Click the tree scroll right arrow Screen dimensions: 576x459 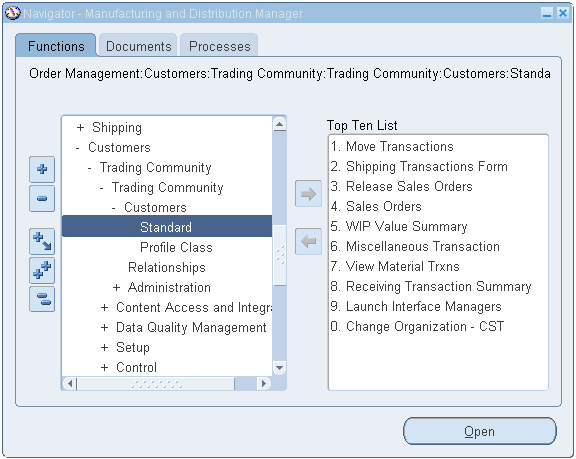tap(264, 384)
